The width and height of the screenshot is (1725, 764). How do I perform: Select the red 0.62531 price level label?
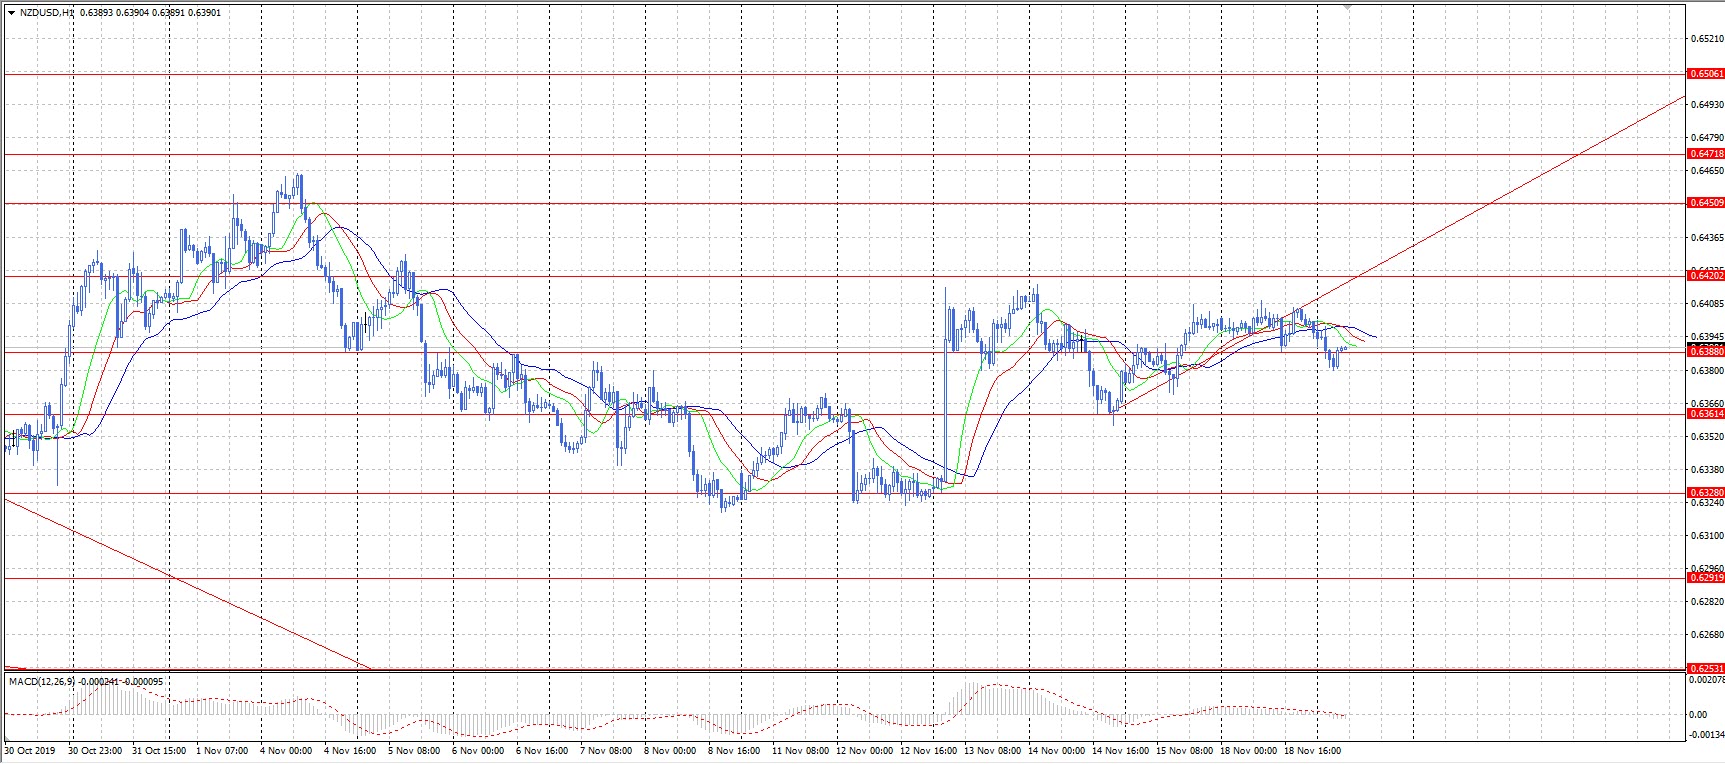1706,668
